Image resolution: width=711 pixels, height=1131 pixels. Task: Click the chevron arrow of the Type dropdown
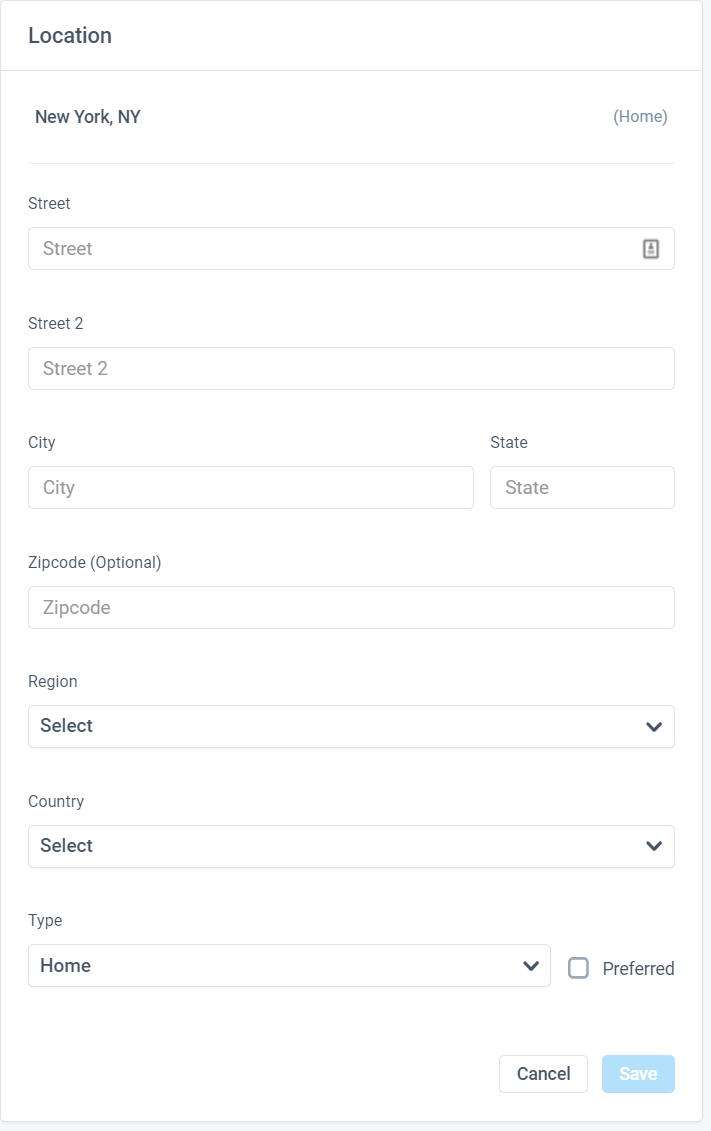coord(531,966)
